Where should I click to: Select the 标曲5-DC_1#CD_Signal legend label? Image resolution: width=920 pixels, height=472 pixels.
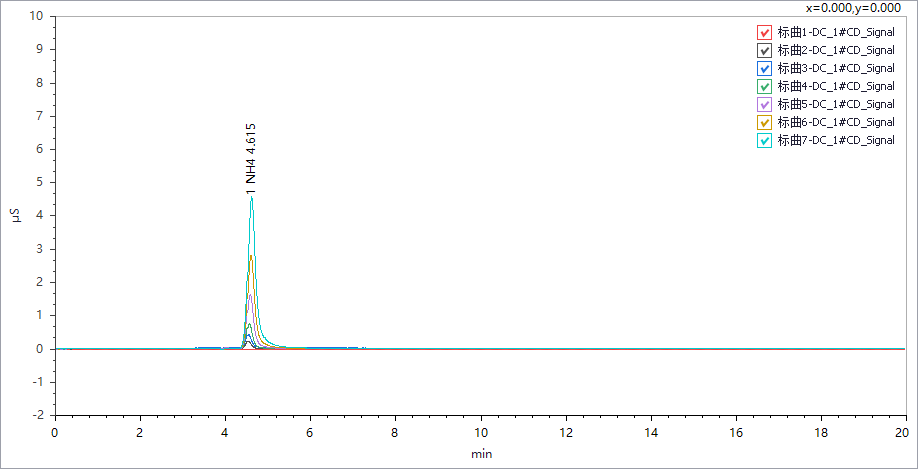pyautogui.click(x=836, y=104)
